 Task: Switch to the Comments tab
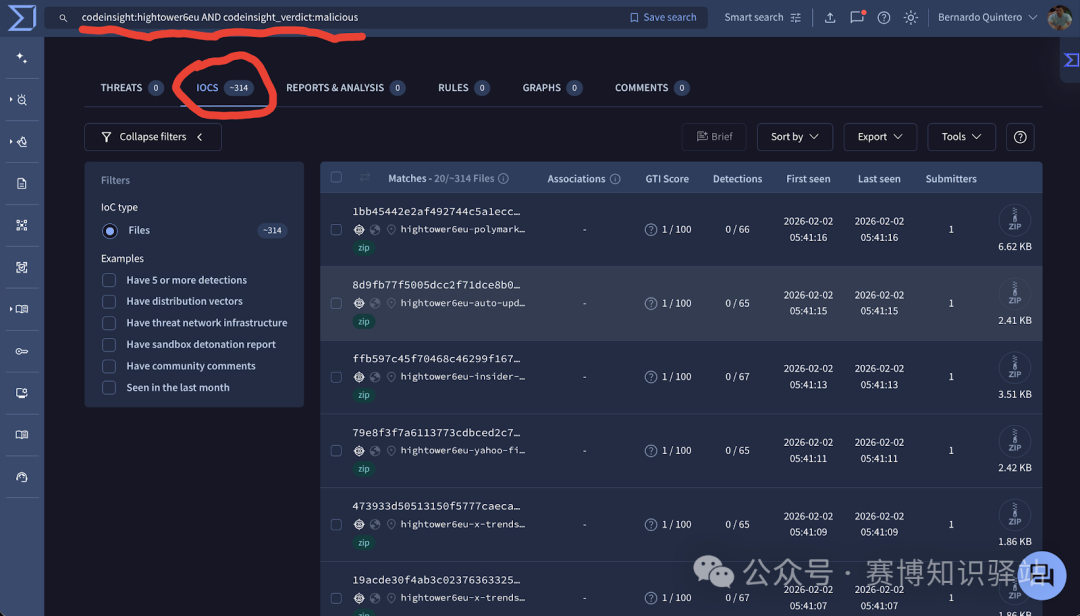pos(652,88)
